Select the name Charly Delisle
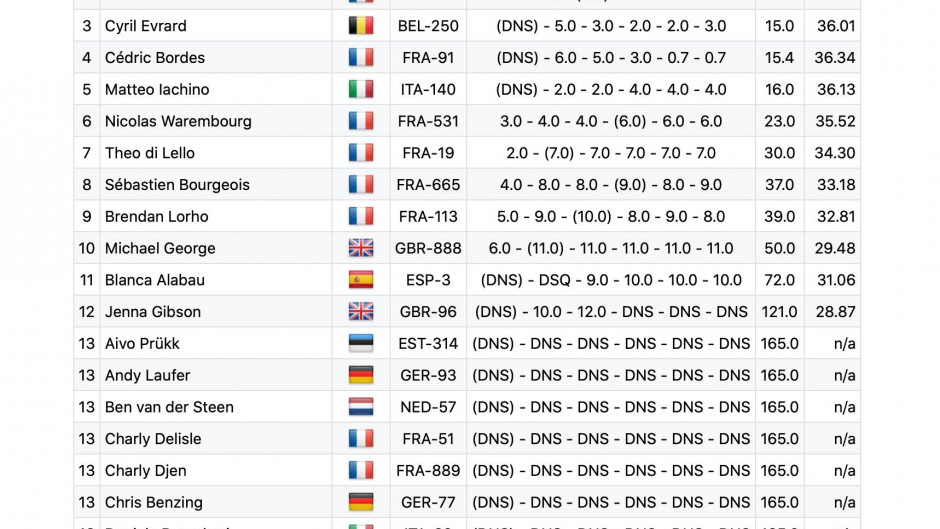Screen dimensions: 940x529 [x=153, y=439]
